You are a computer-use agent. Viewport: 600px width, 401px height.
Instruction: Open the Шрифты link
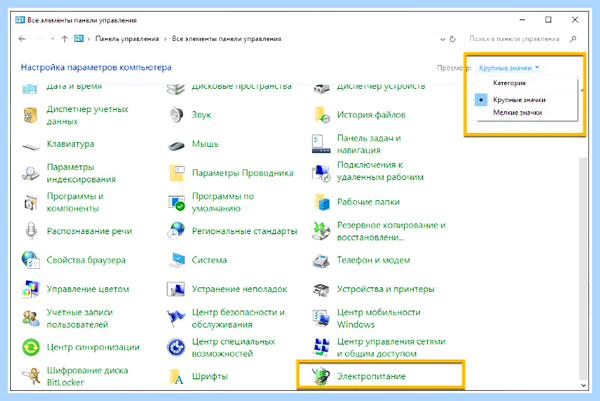[x=210, y=377]
